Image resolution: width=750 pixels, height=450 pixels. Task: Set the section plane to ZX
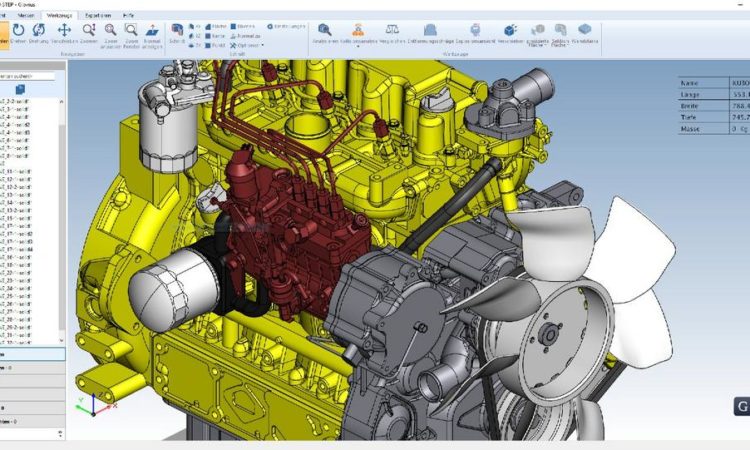pos(195,45)
